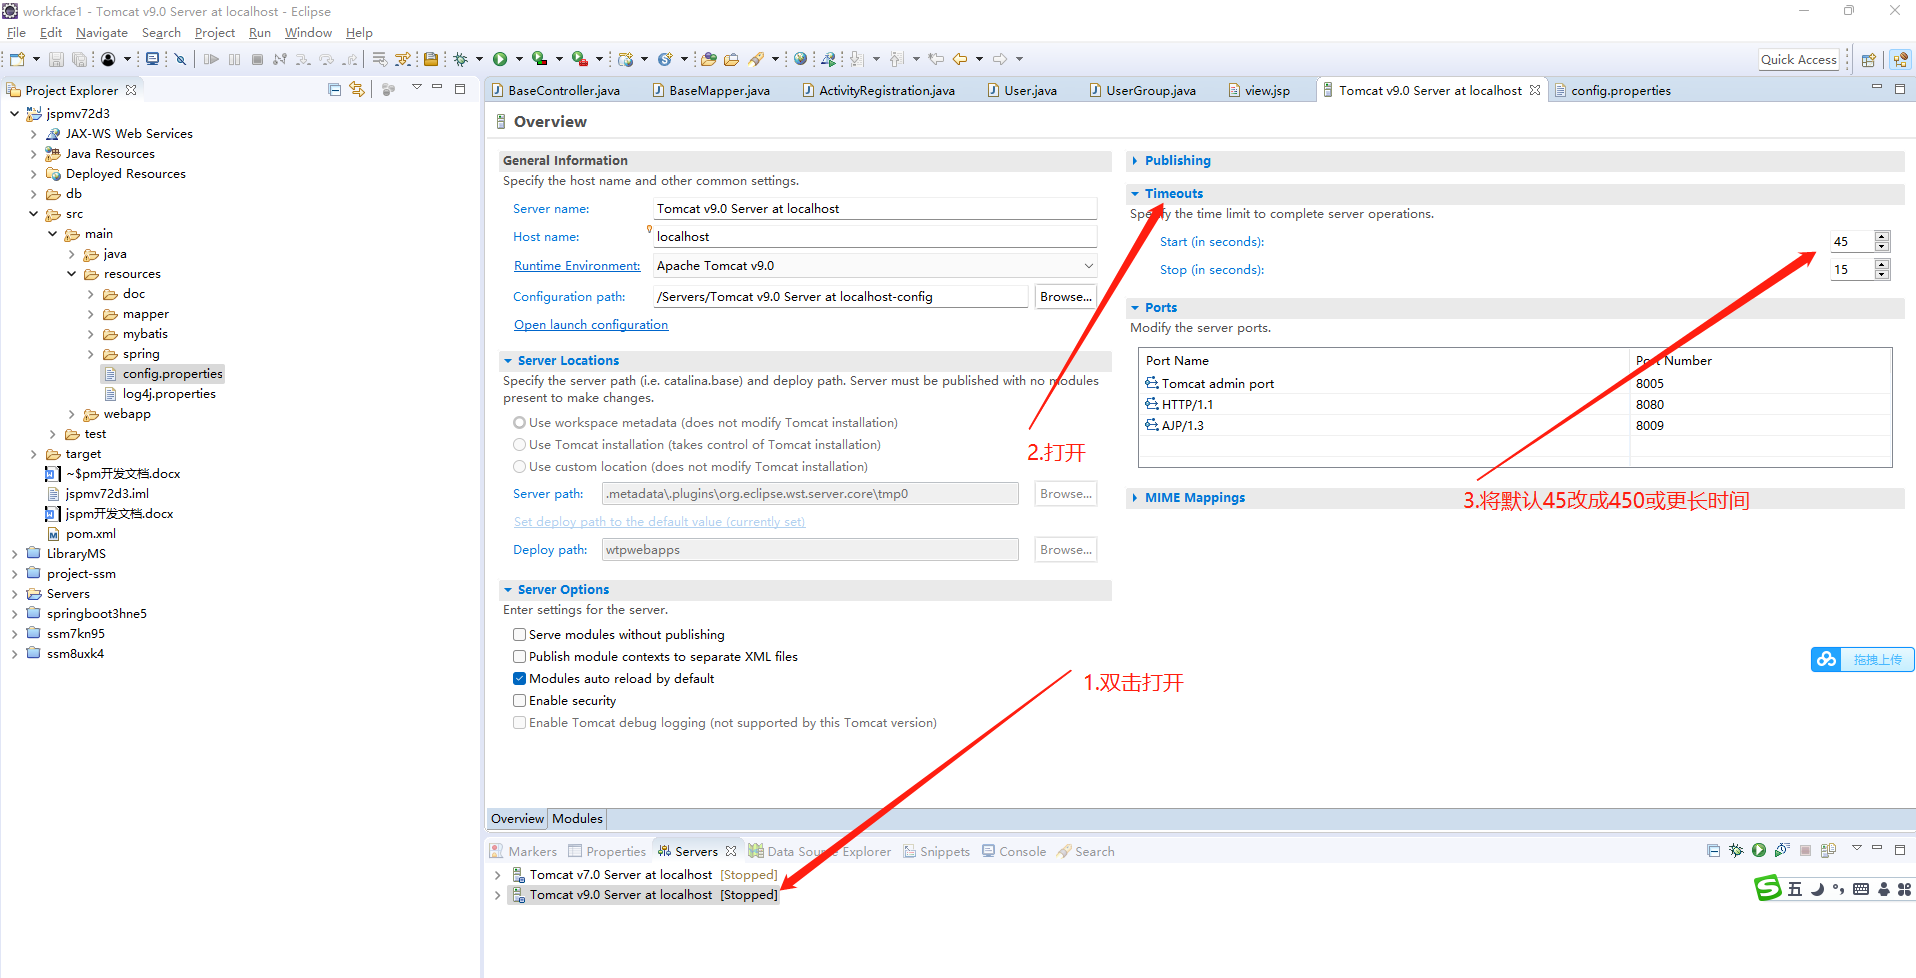Select the Java EE perspective icon
This screenshot has width=1916, height=978.
pyautogui.click(x=1901, y=59)
